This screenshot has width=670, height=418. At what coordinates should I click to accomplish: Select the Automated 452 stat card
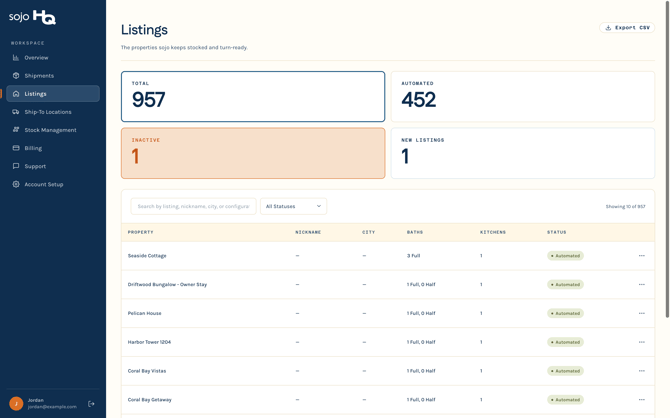(523, 97)
